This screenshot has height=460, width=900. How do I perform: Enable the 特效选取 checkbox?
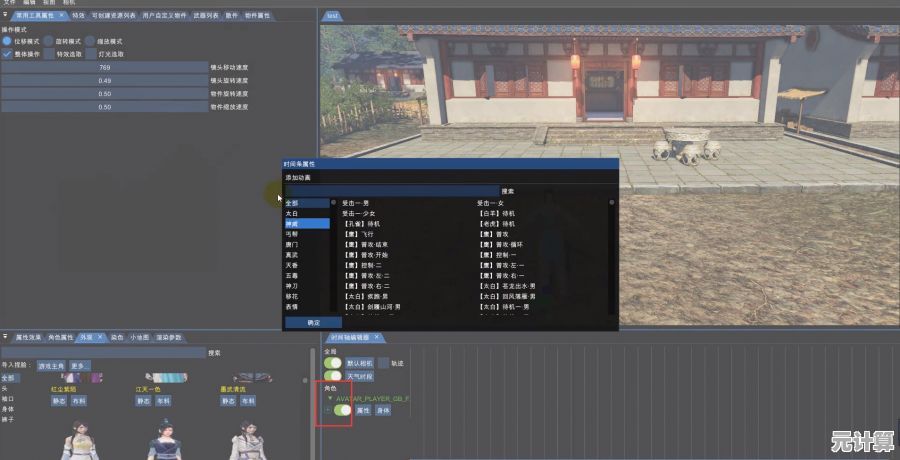coord(48,53)
